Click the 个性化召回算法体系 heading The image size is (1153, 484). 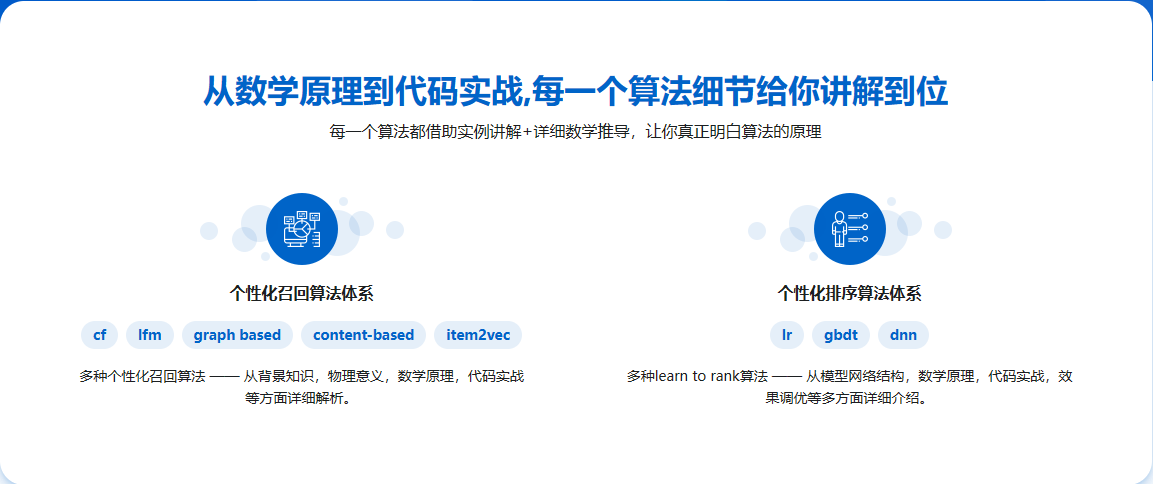[x=301, y=293]
